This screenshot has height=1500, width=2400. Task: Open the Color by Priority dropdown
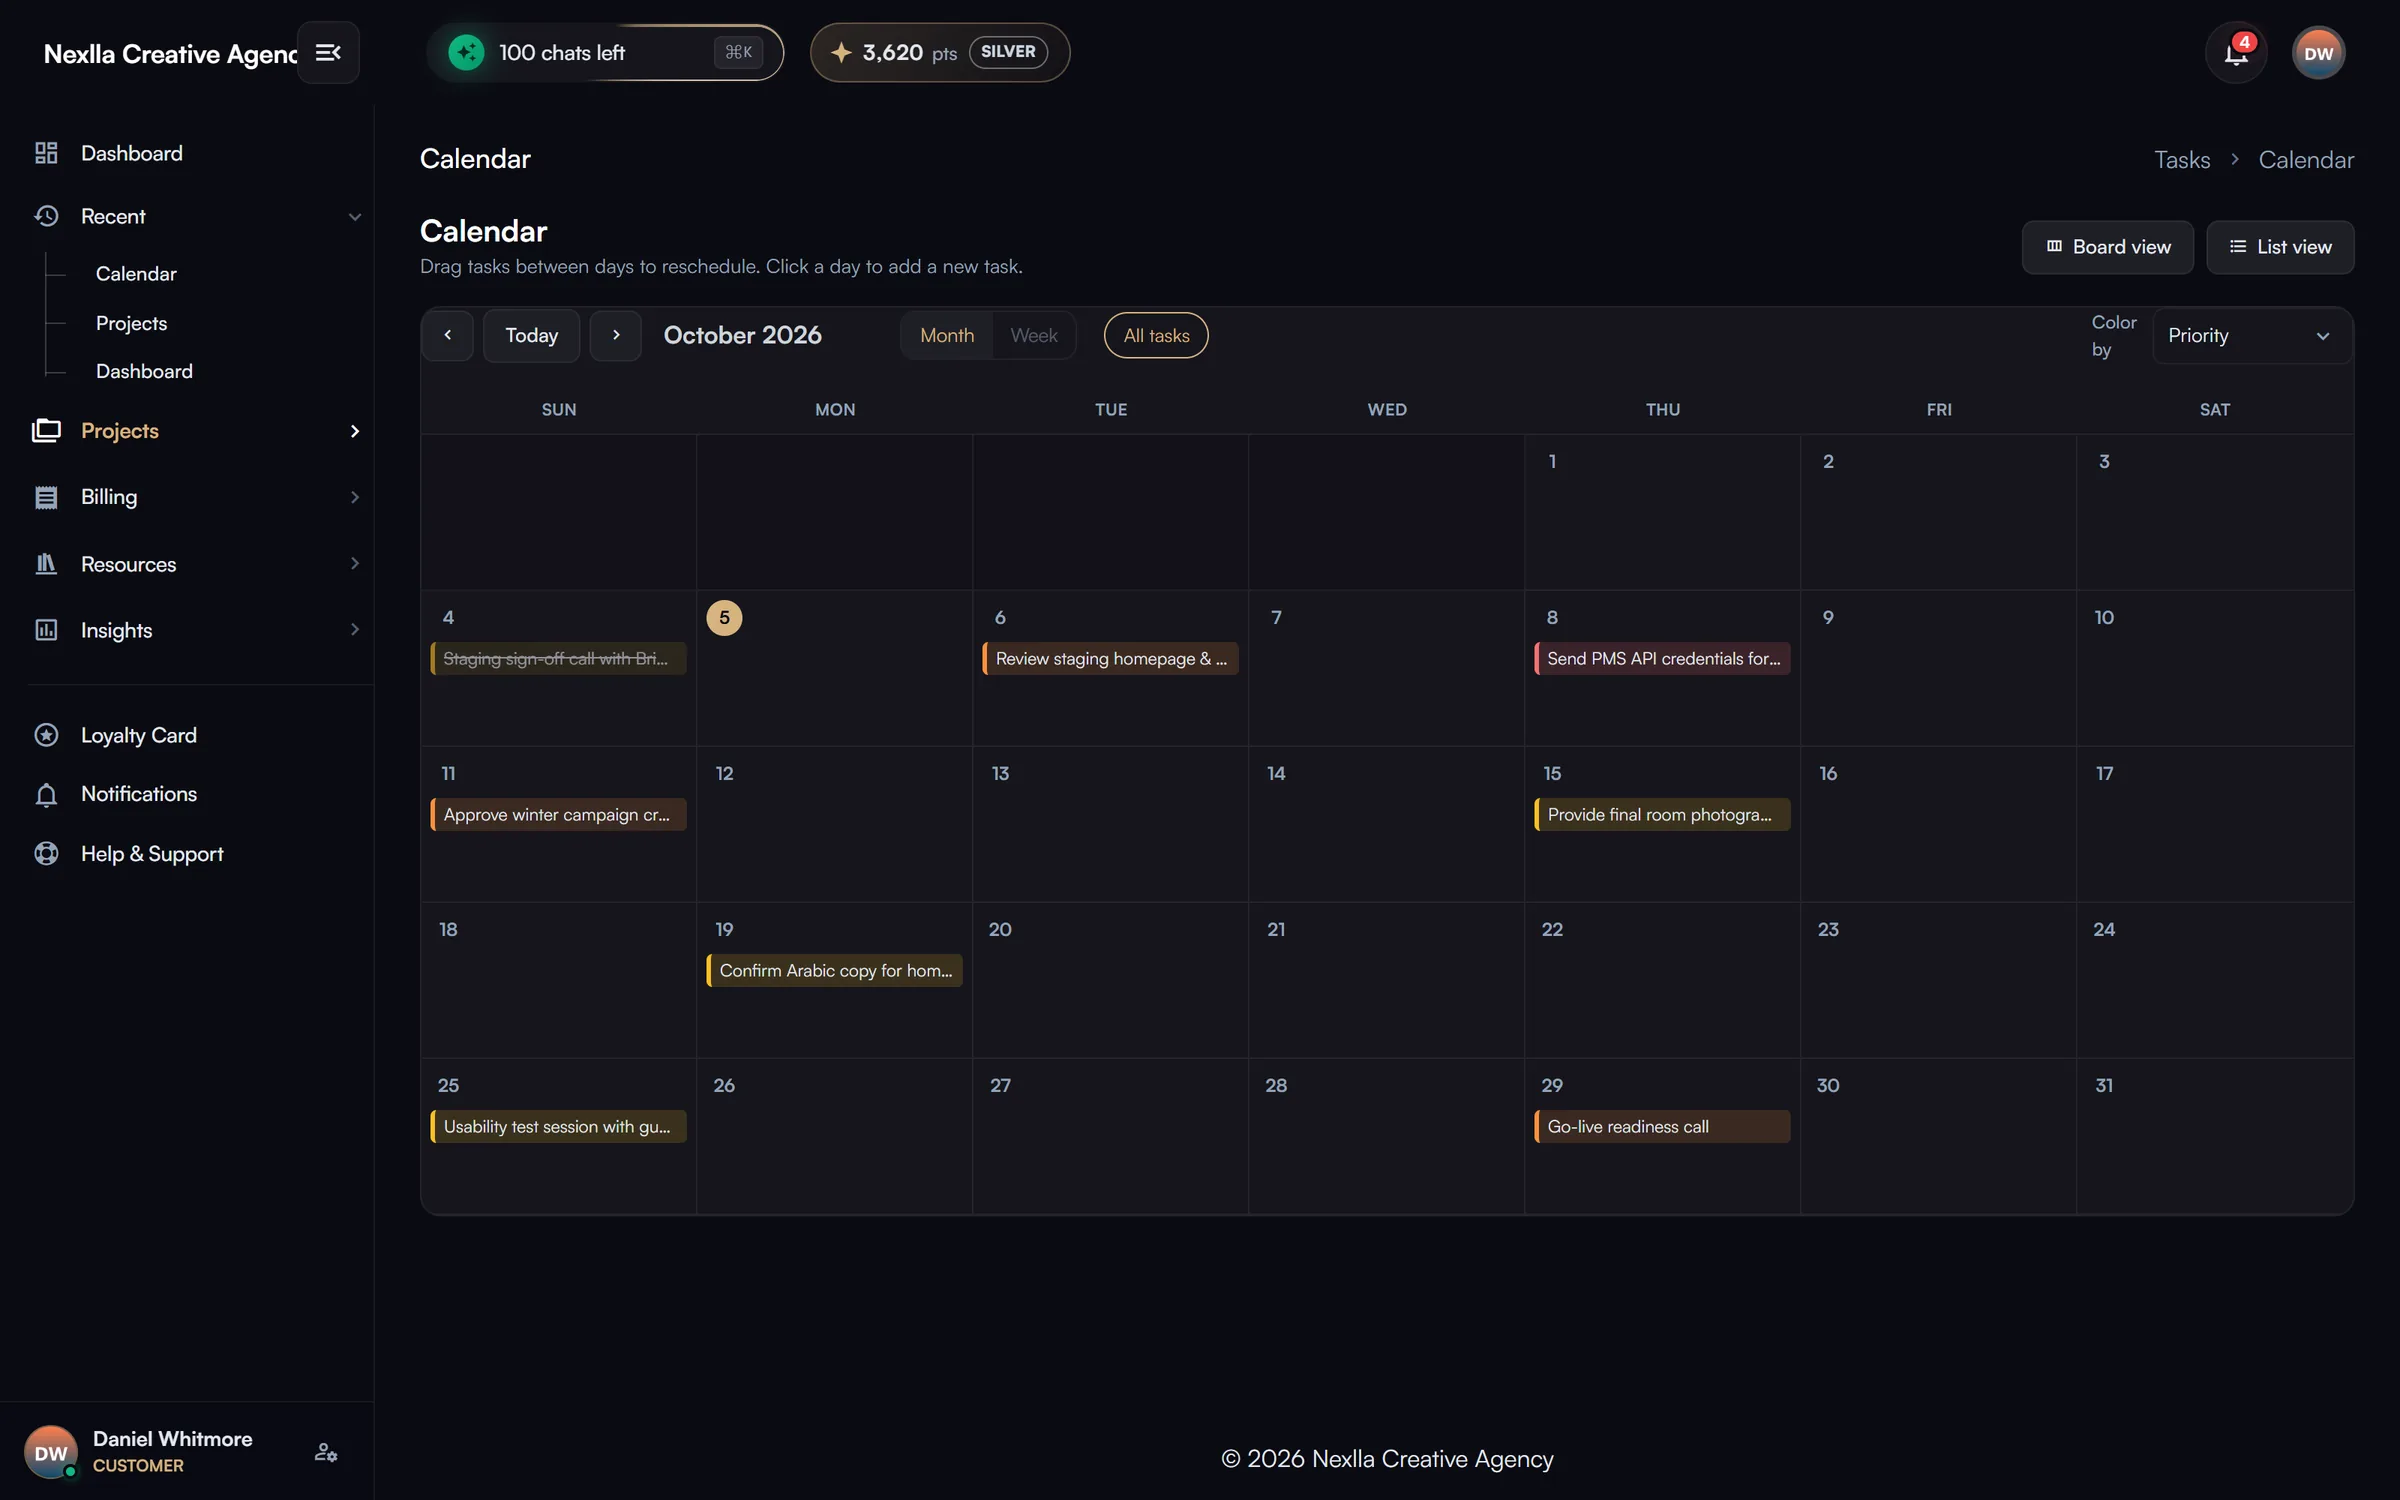pyautogui.click(x=2251, y=336)
